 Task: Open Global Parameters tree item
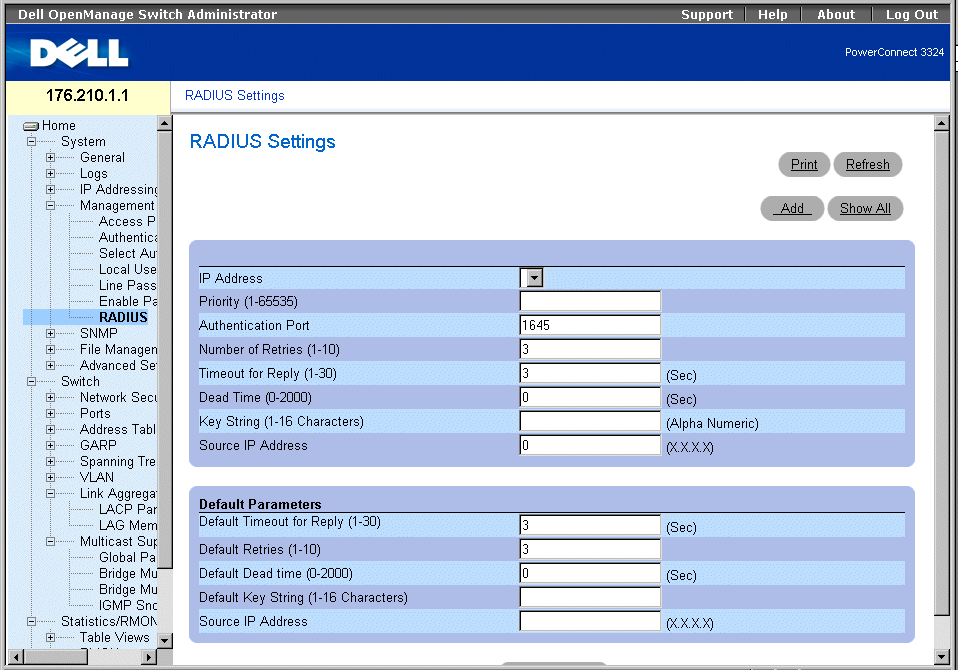pyautogui.click(x=127, y=558)
